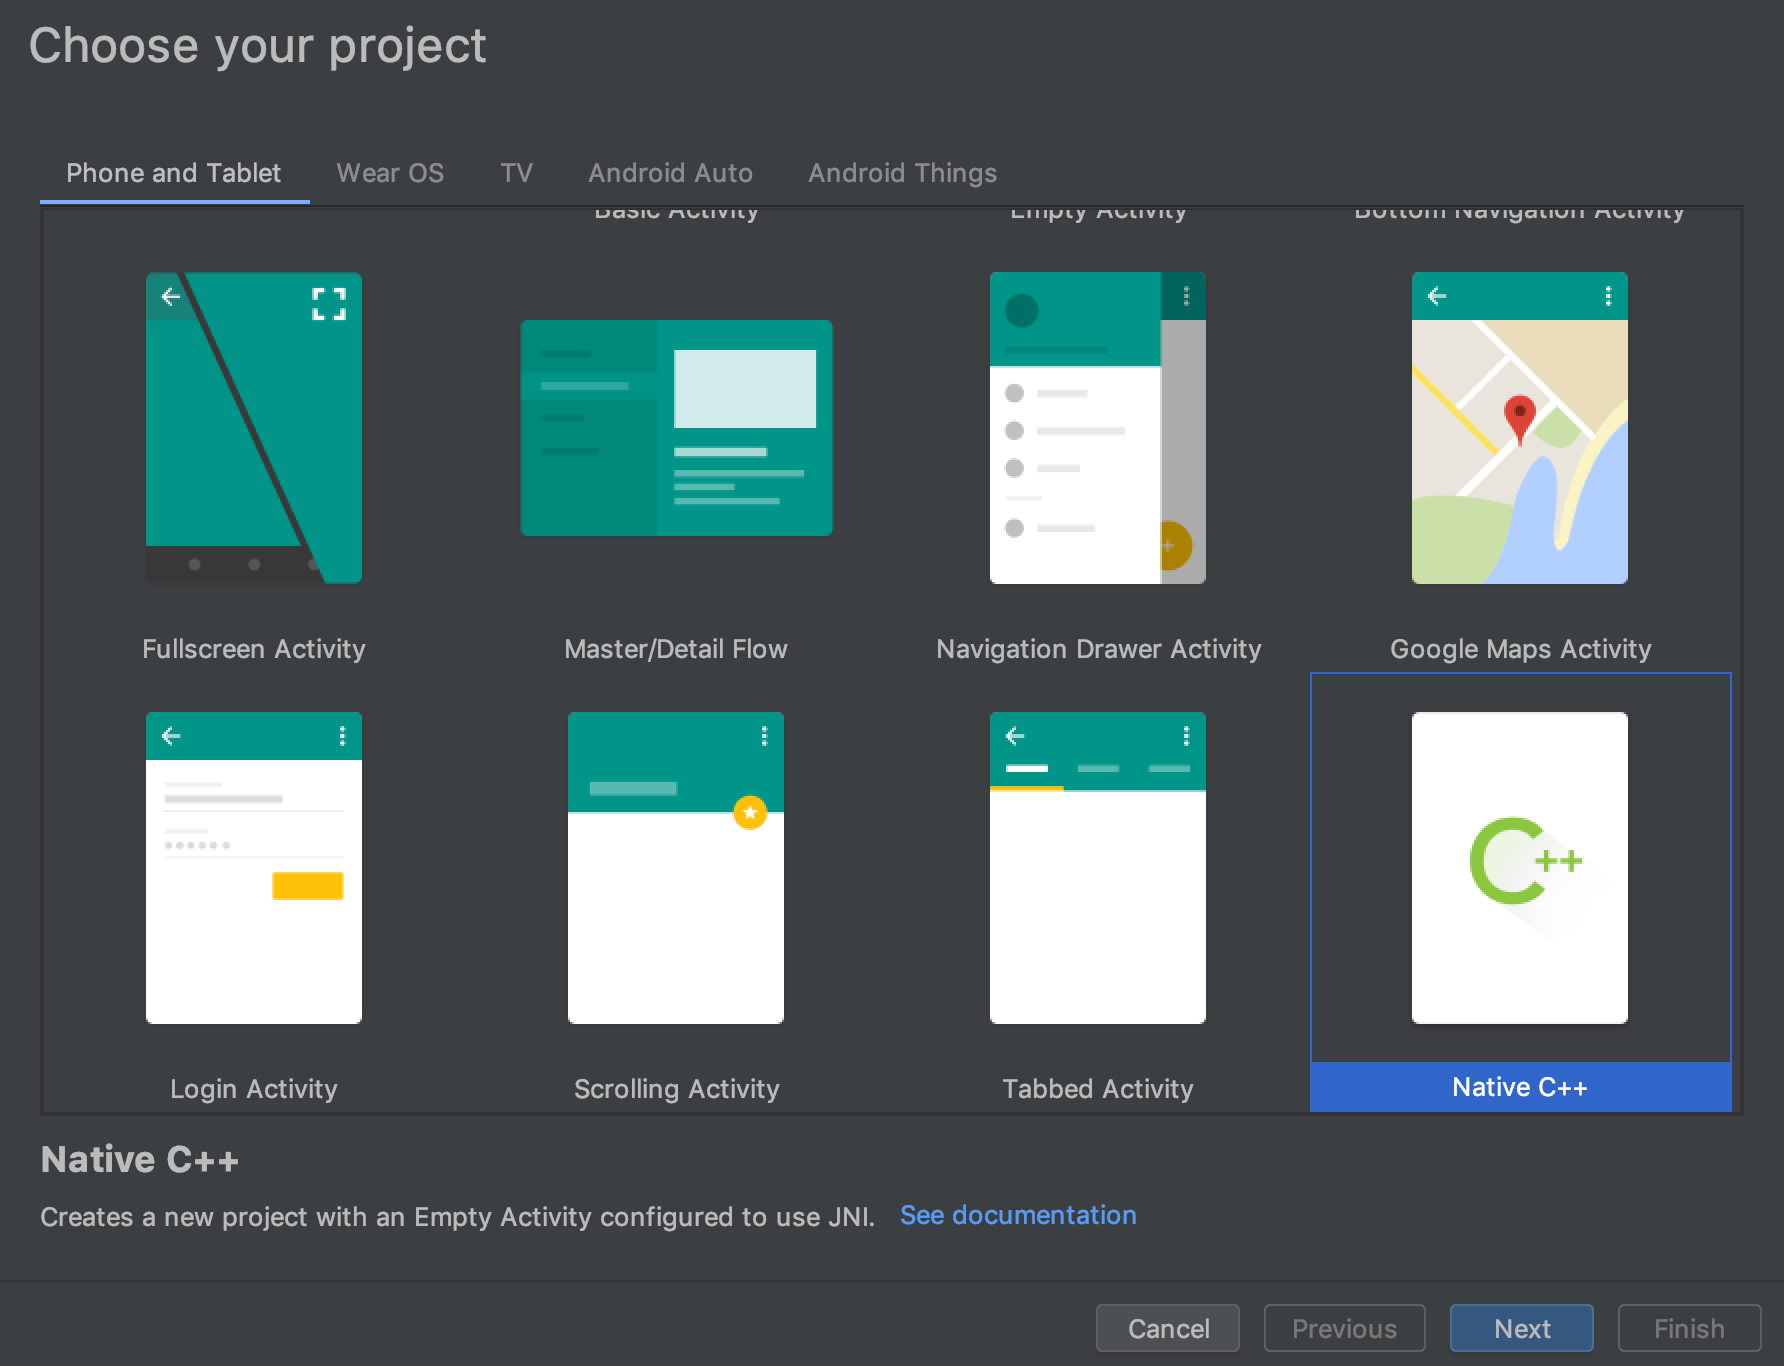
Task: Select the Fullscreen Activity template thumbnail
Action: pyautogui.click(x=254, y=428)
